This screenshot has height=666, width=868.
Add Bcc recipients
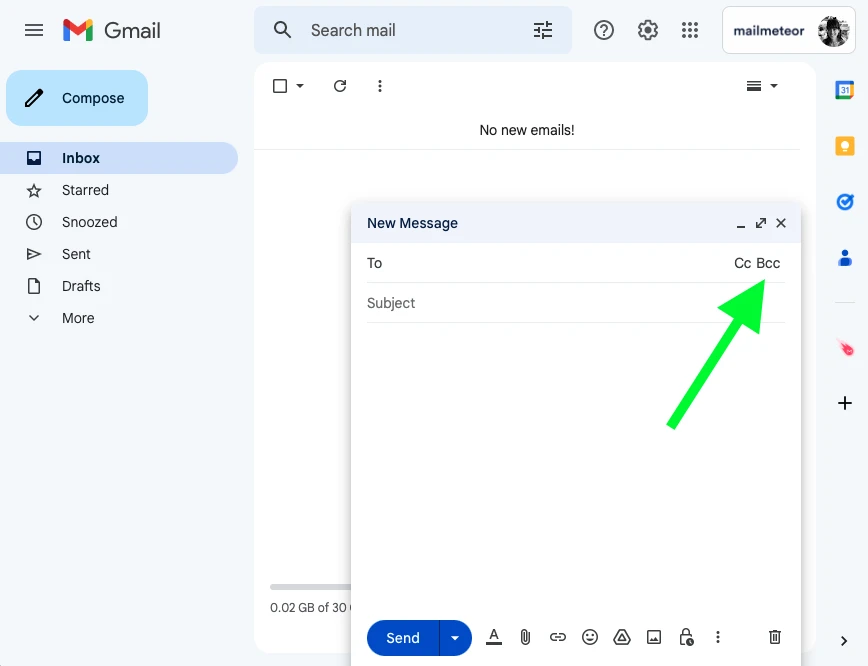tap(768, 263)
